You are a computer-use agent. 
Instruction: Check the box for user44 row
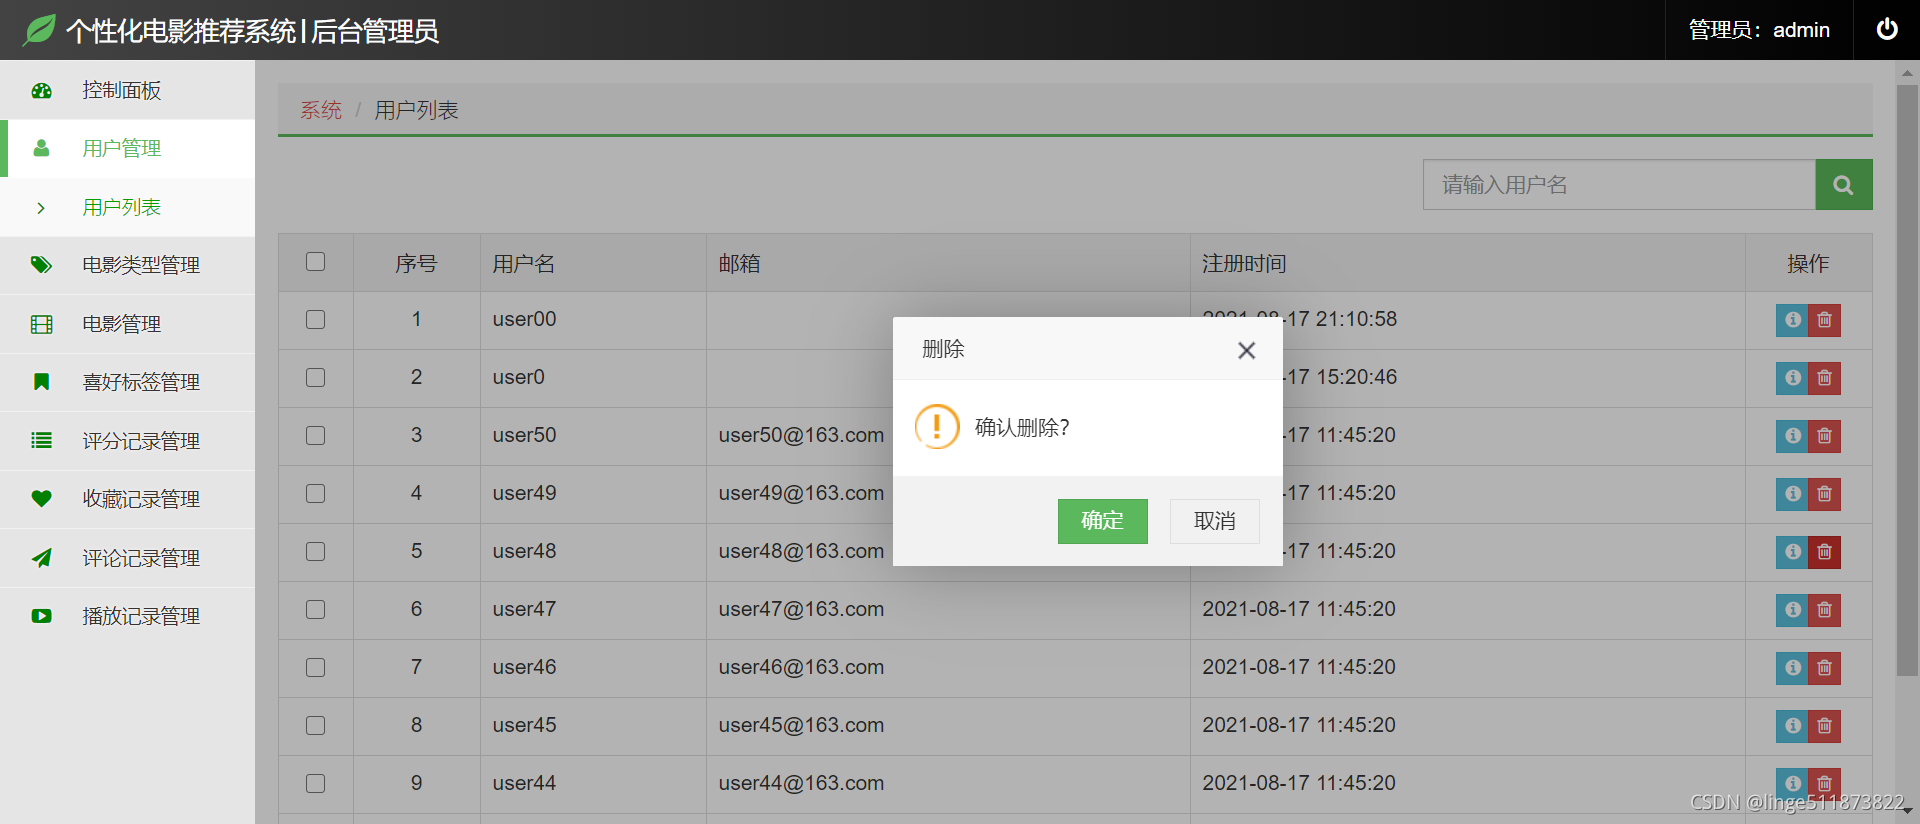(316, 784)
